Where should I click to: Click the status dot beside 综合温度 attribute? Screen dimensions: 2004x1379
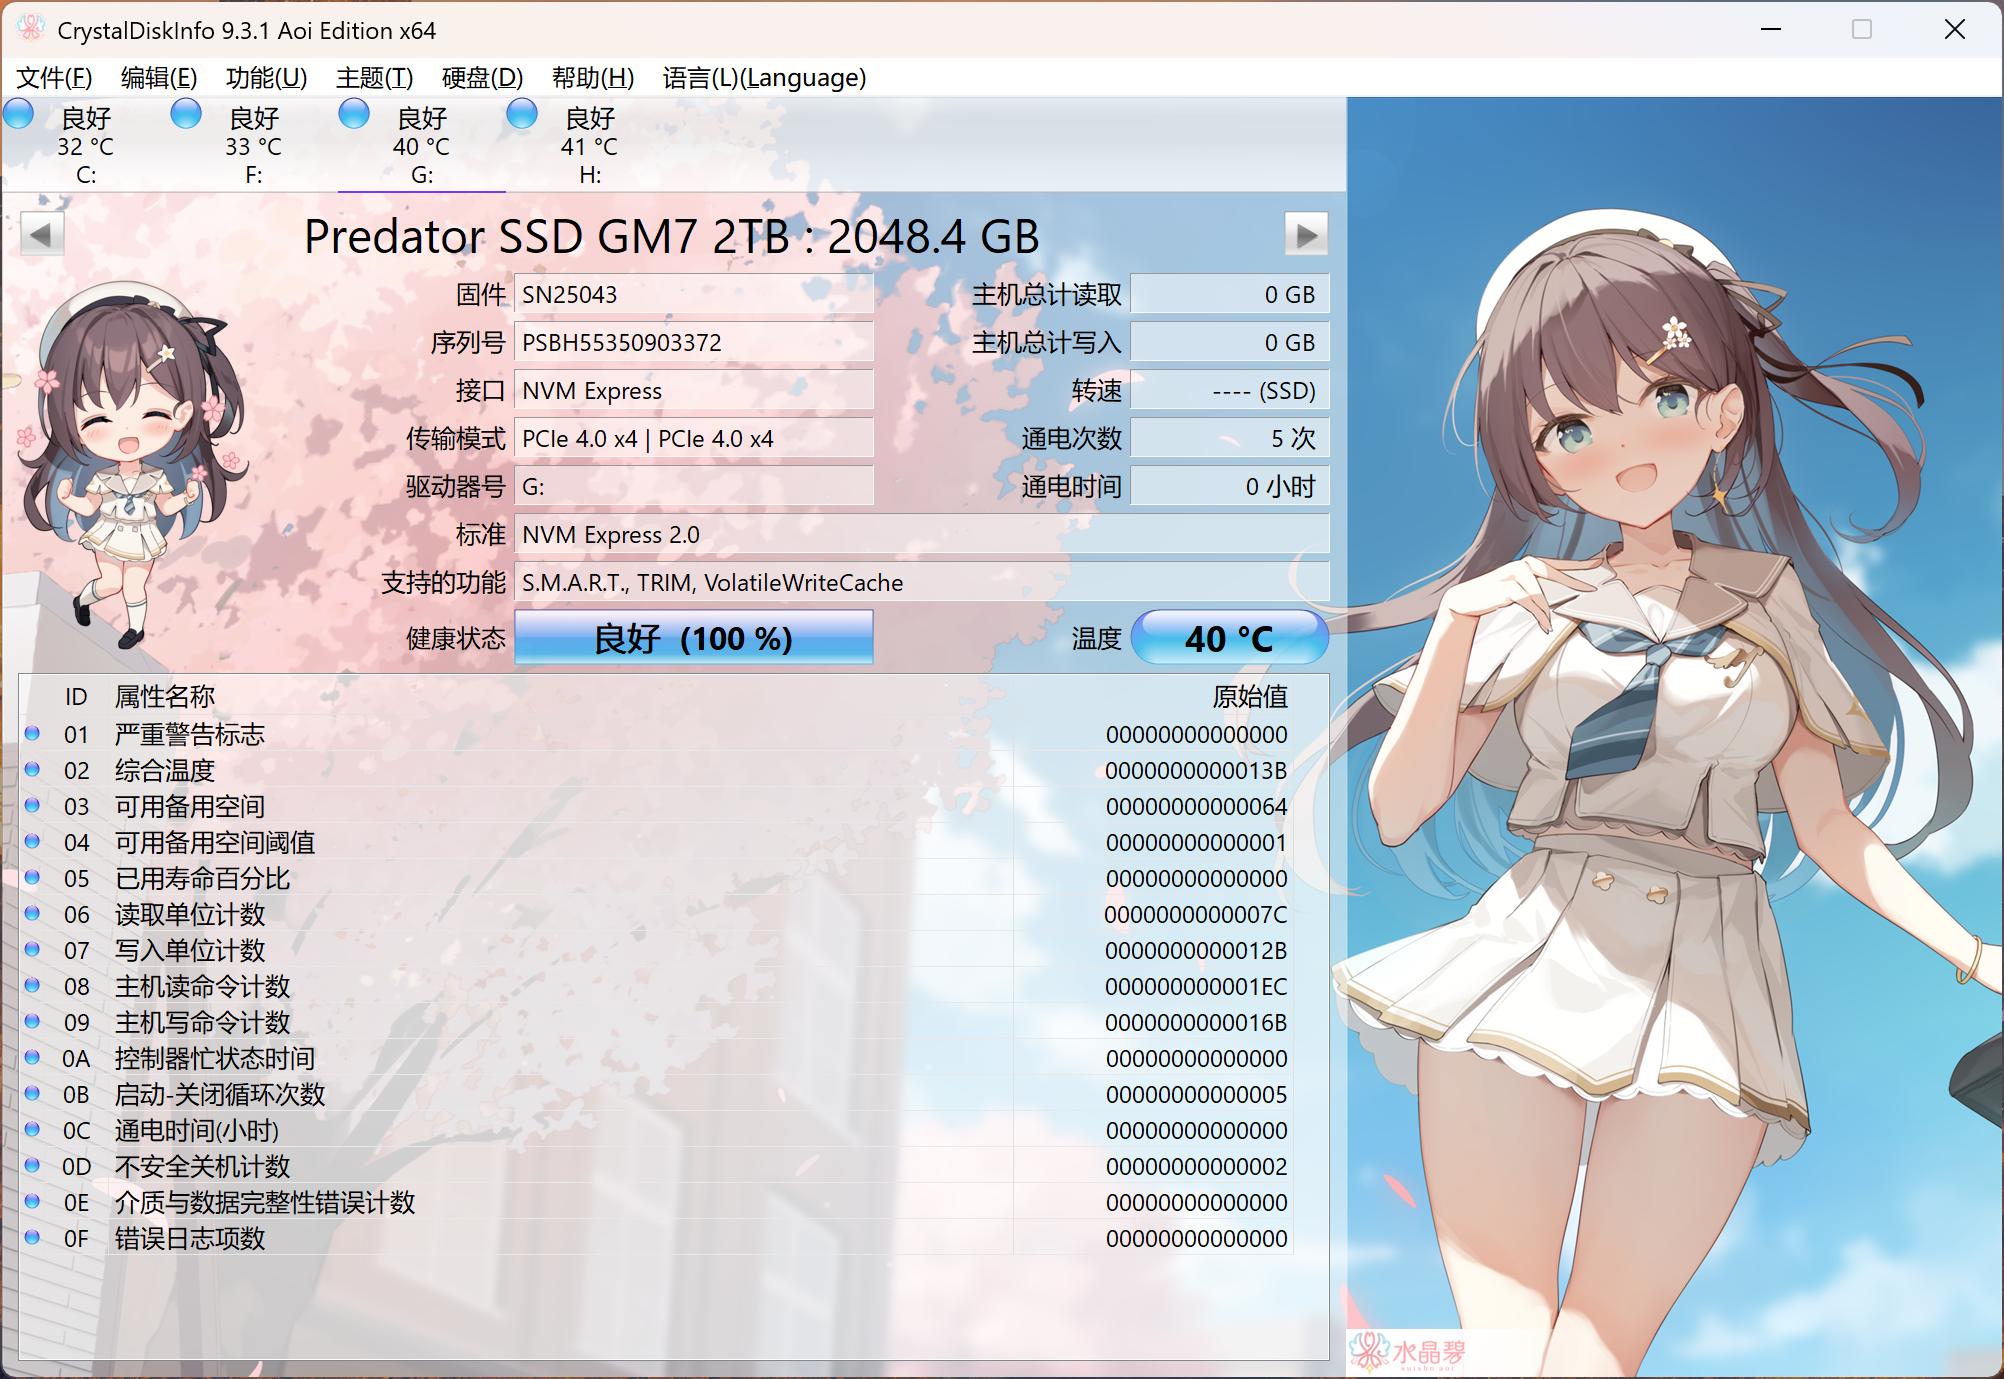pyautogui.click(x=30, y=770)
